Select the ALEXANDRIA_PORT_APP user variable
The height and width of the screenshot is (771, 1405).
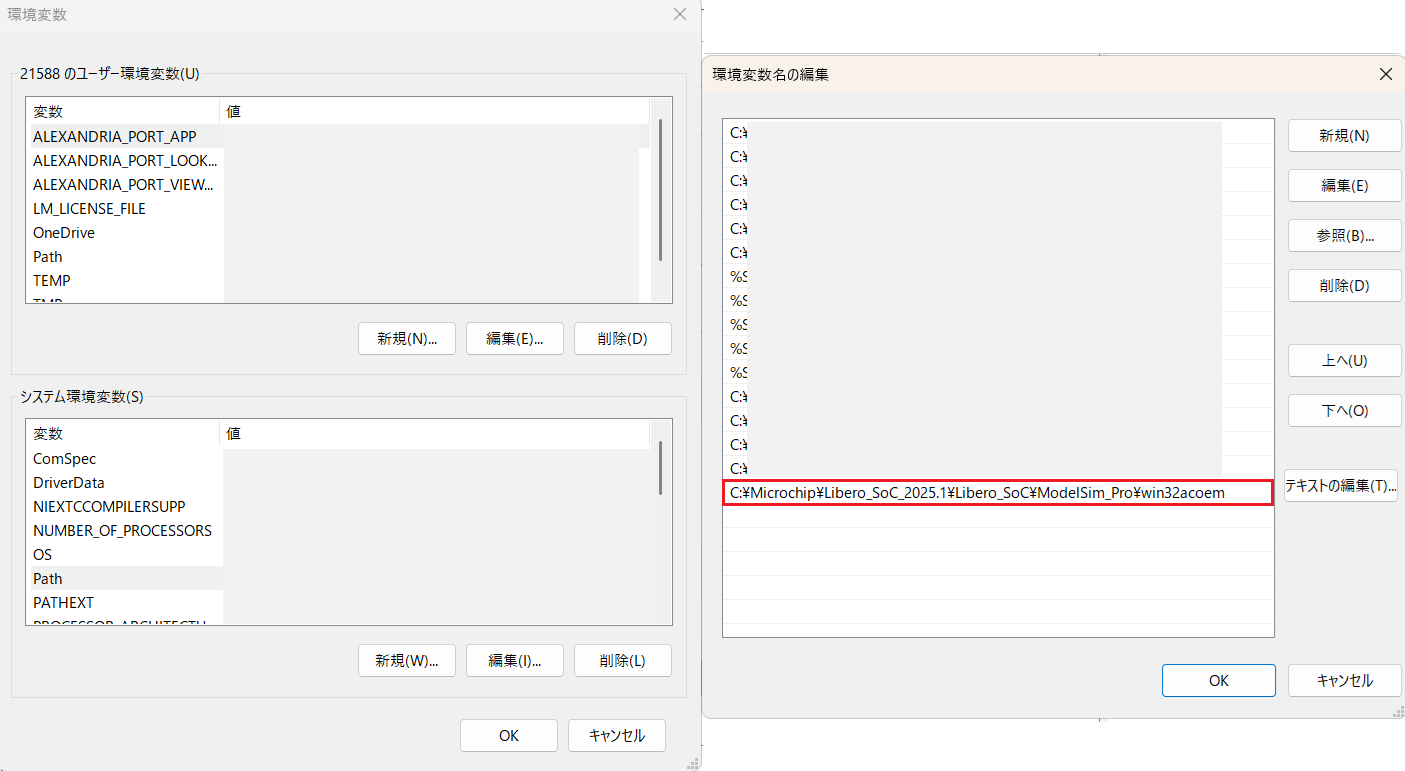pyautogui.click(x=114, y=136)
